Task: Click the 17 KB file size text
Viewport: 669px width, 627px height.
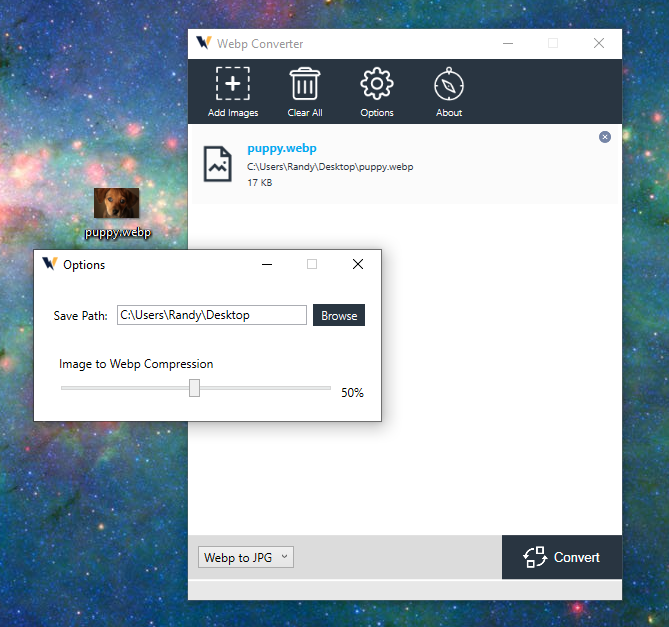Action: [259, 183]
